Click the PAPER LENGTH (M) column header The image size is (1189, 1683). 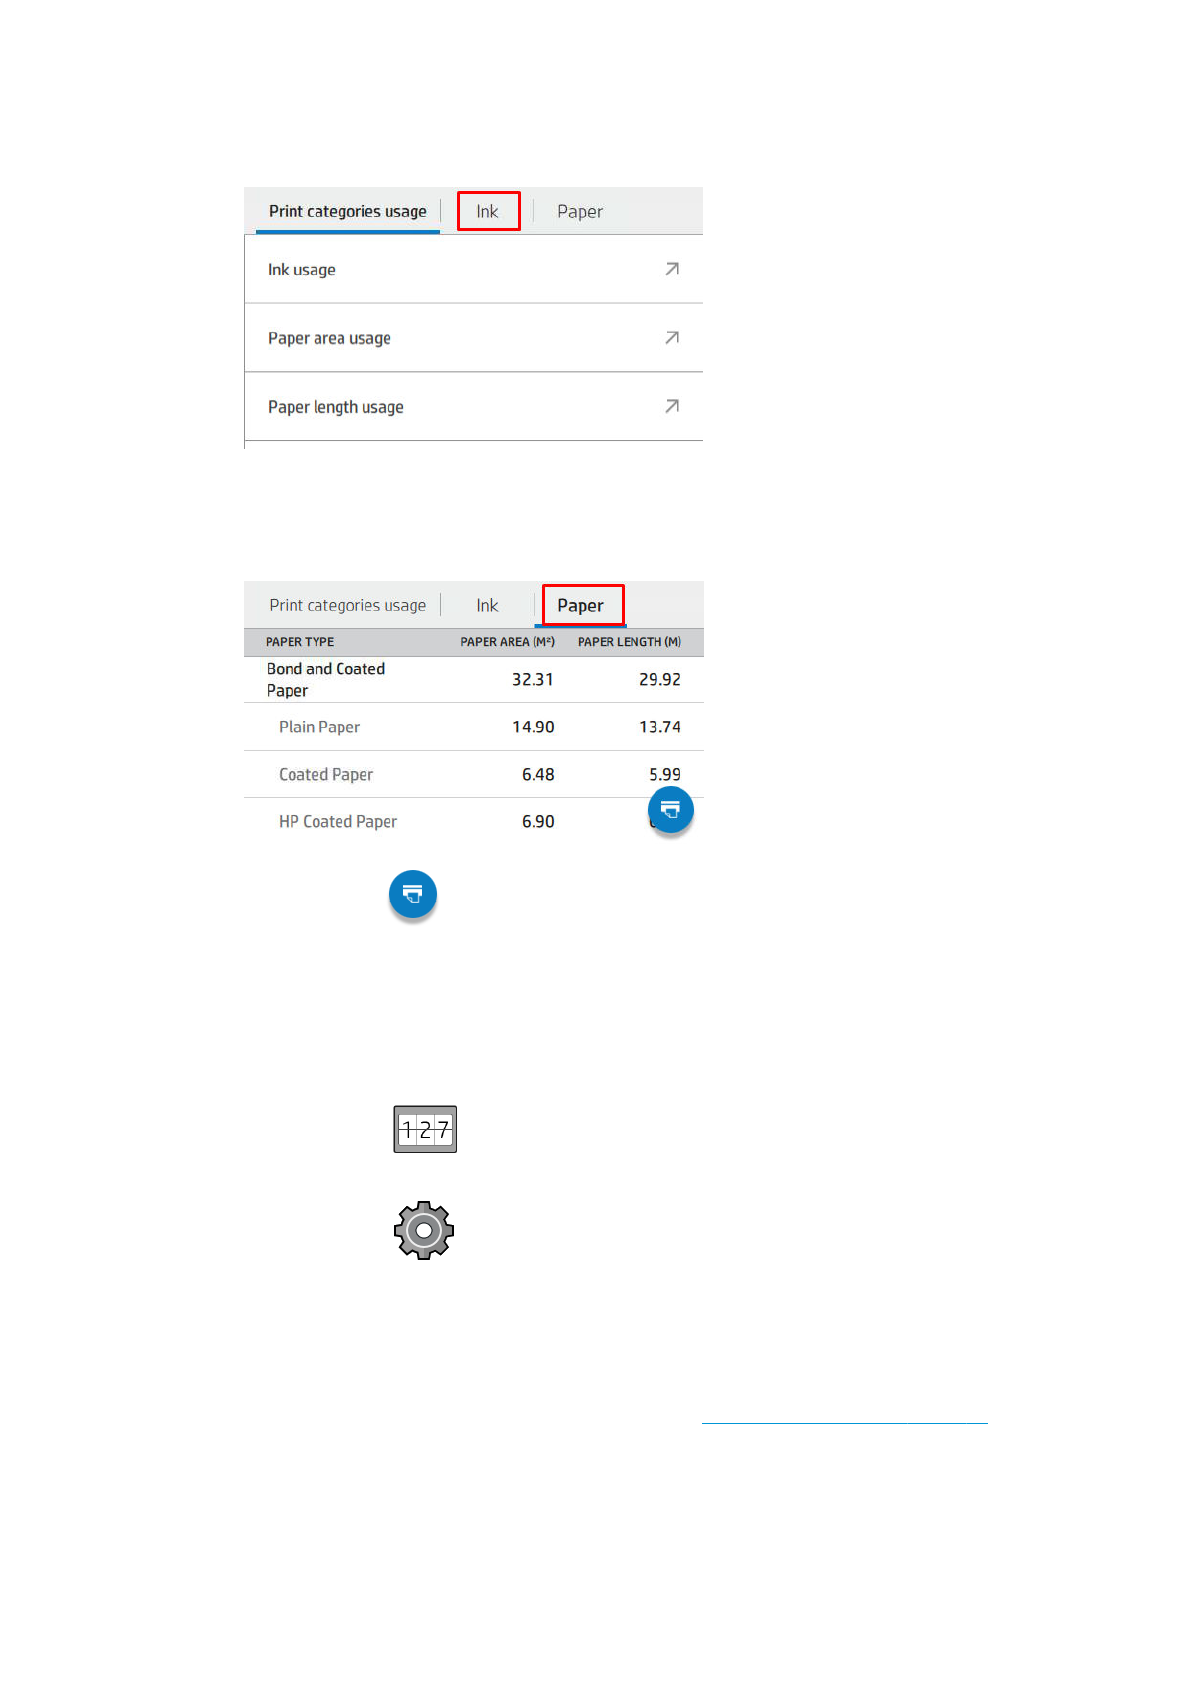tap(629, 642)
